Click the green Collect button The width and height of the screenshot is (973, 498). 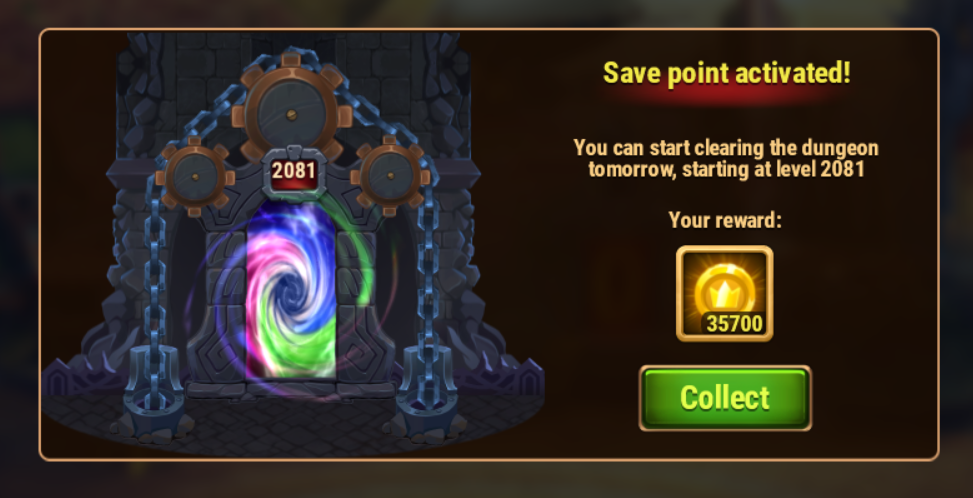725,398
